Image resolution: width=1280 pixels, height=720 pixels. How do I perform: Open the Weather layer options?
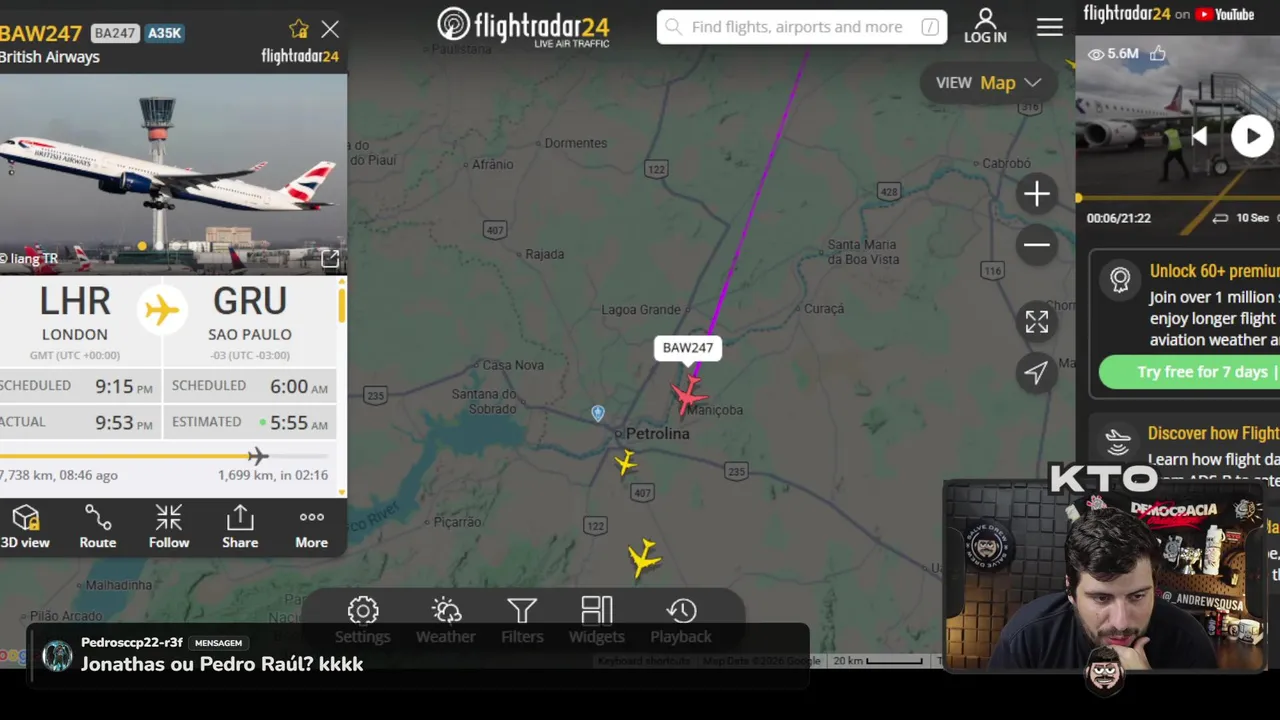click(446, 621)
